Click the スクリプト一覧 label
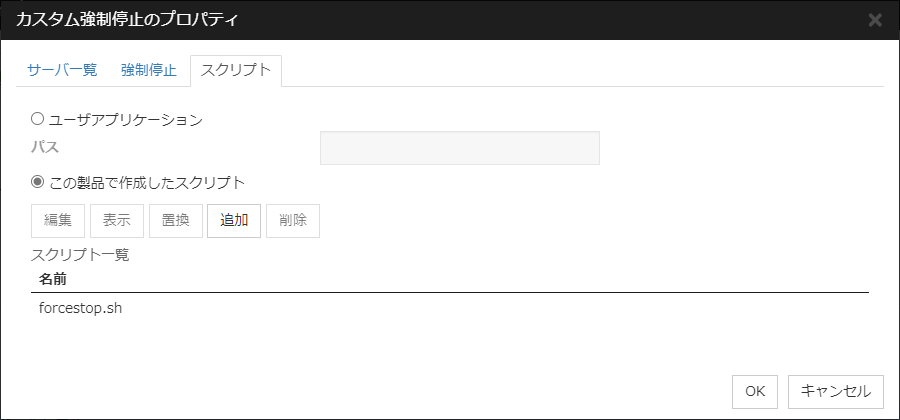Screen dimensions: 900x420 tap(80, 254)
